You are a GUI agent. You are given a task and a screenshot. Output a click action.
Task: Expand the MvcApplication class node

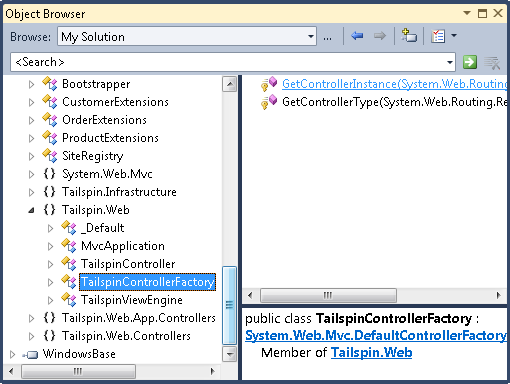tap(50, 246)
